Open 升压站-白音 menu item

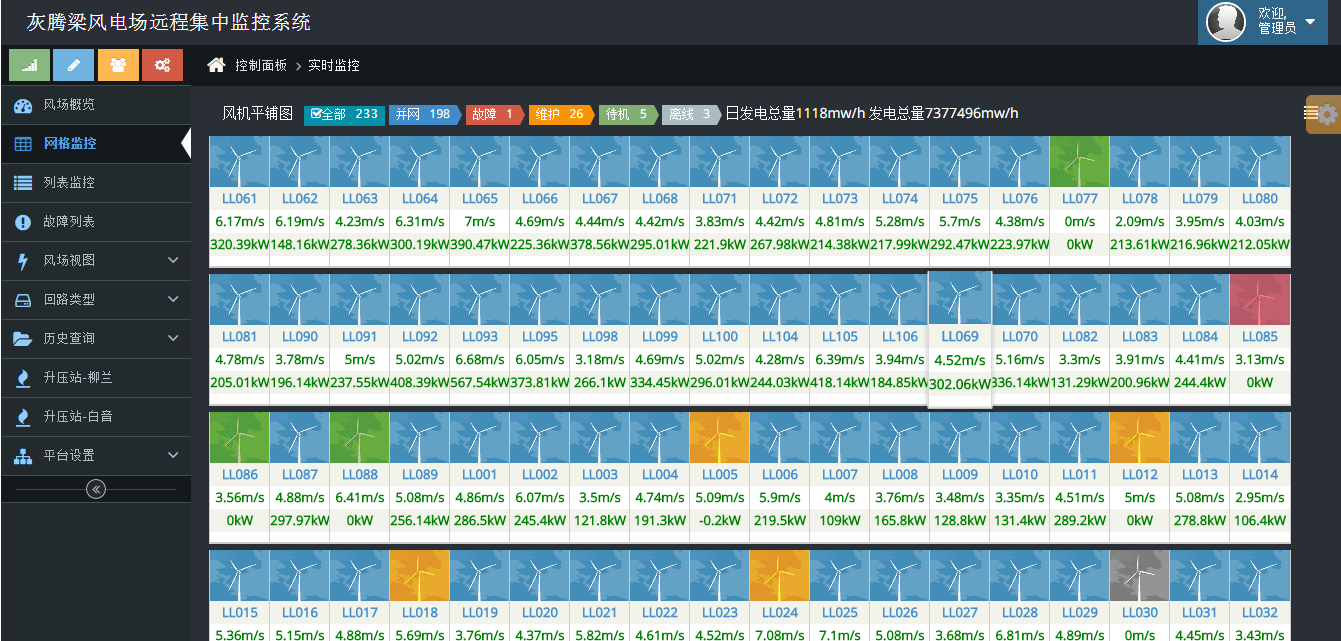(x=95, y=417)
